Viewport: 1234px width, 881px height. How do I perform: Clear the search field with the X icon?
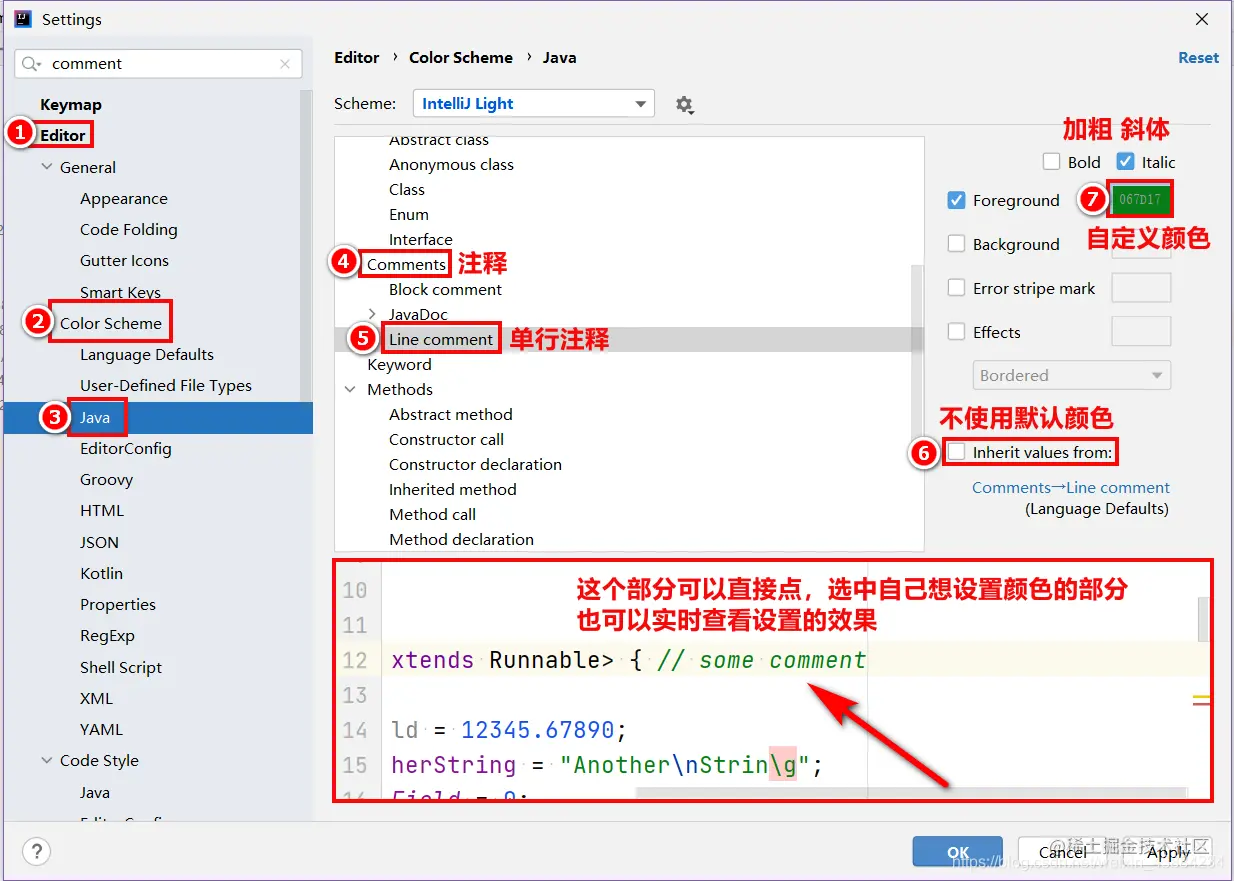[285, 64]
